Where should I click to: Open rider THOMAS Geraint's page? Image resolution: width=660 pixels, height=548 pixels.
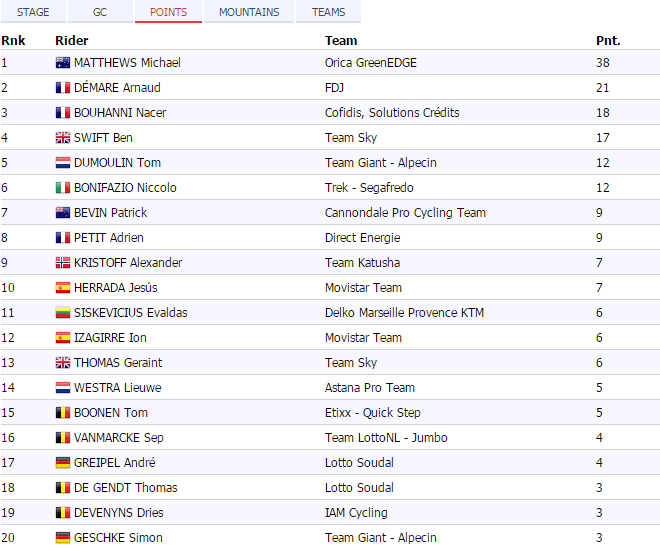pyautogui.click(x=118, y=363)
